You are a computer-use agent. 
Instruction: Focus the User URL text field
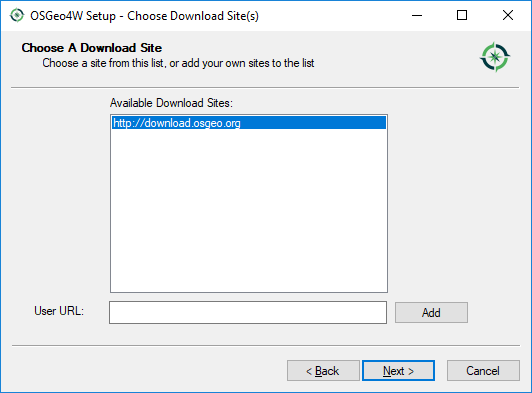(x=248, y=312)
